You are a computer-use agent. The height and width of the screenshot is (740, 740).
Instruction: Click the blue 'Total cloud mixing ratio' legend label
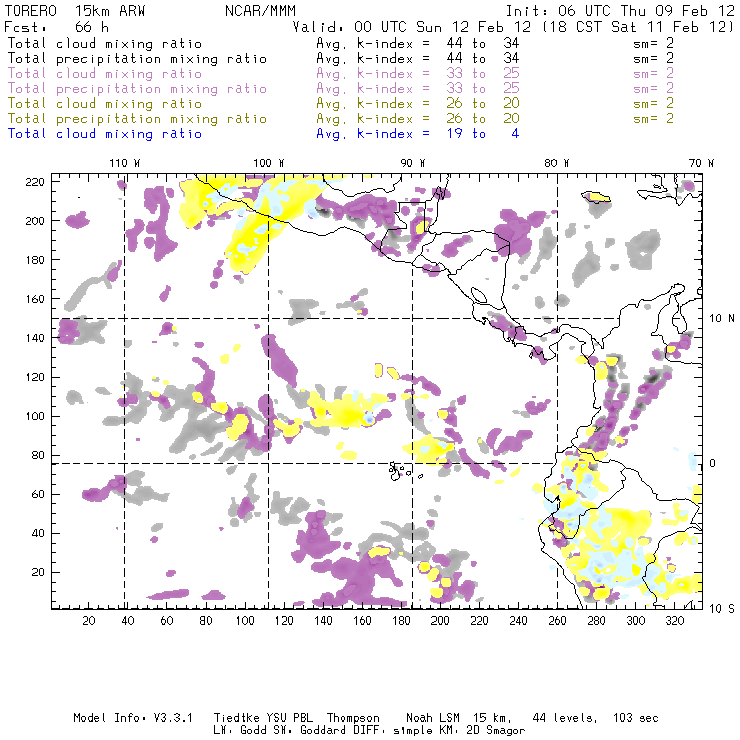pos(105,134)
